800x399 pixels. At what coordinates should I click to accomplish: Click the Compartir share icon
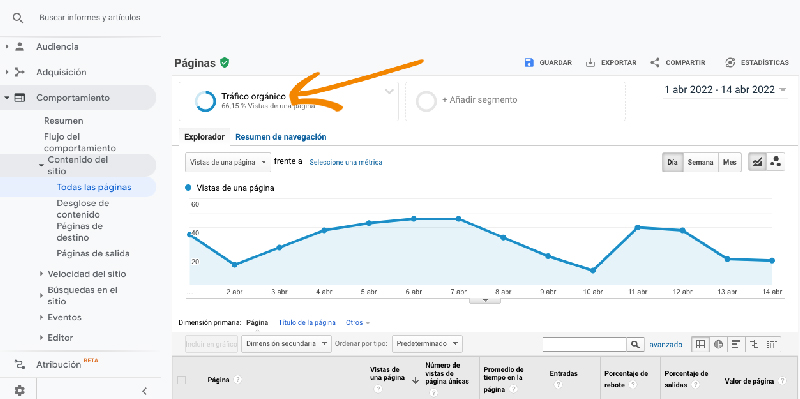pos(655,63)
